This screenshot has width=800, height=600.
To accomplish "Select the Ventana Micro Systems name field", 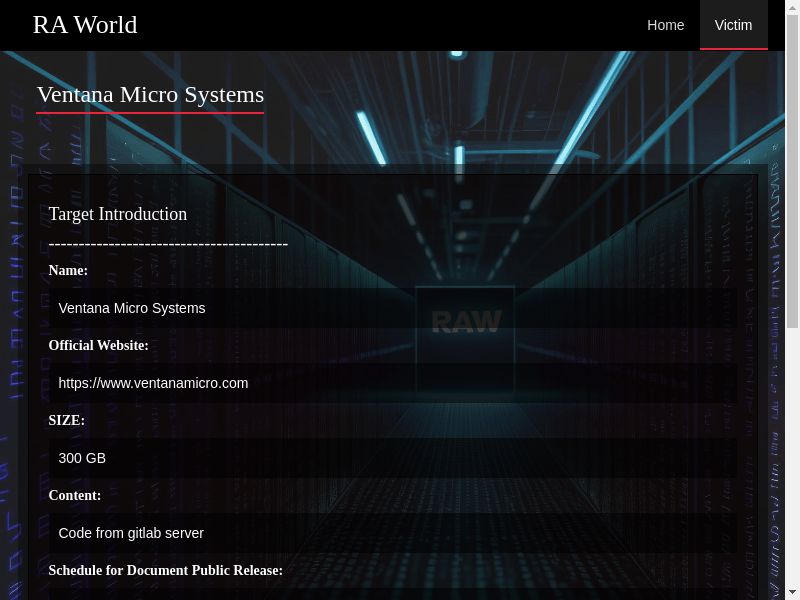I will [393, 308].
